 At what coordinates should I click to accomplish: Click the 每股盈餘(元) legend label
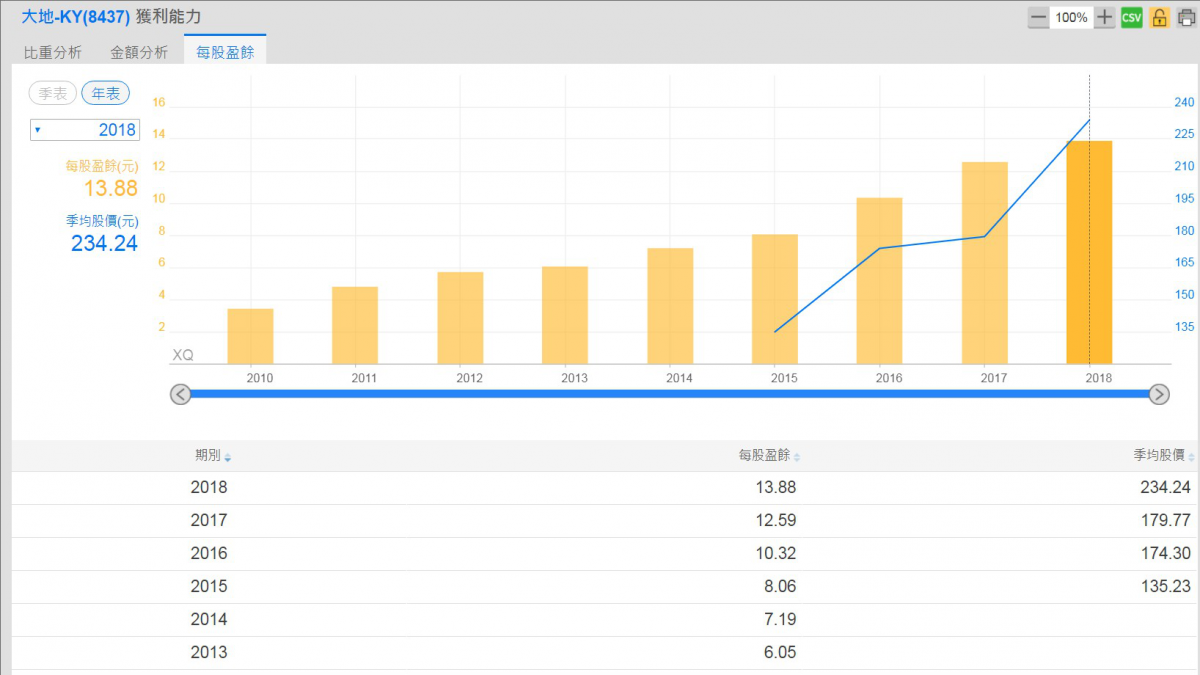click(102, 165)
